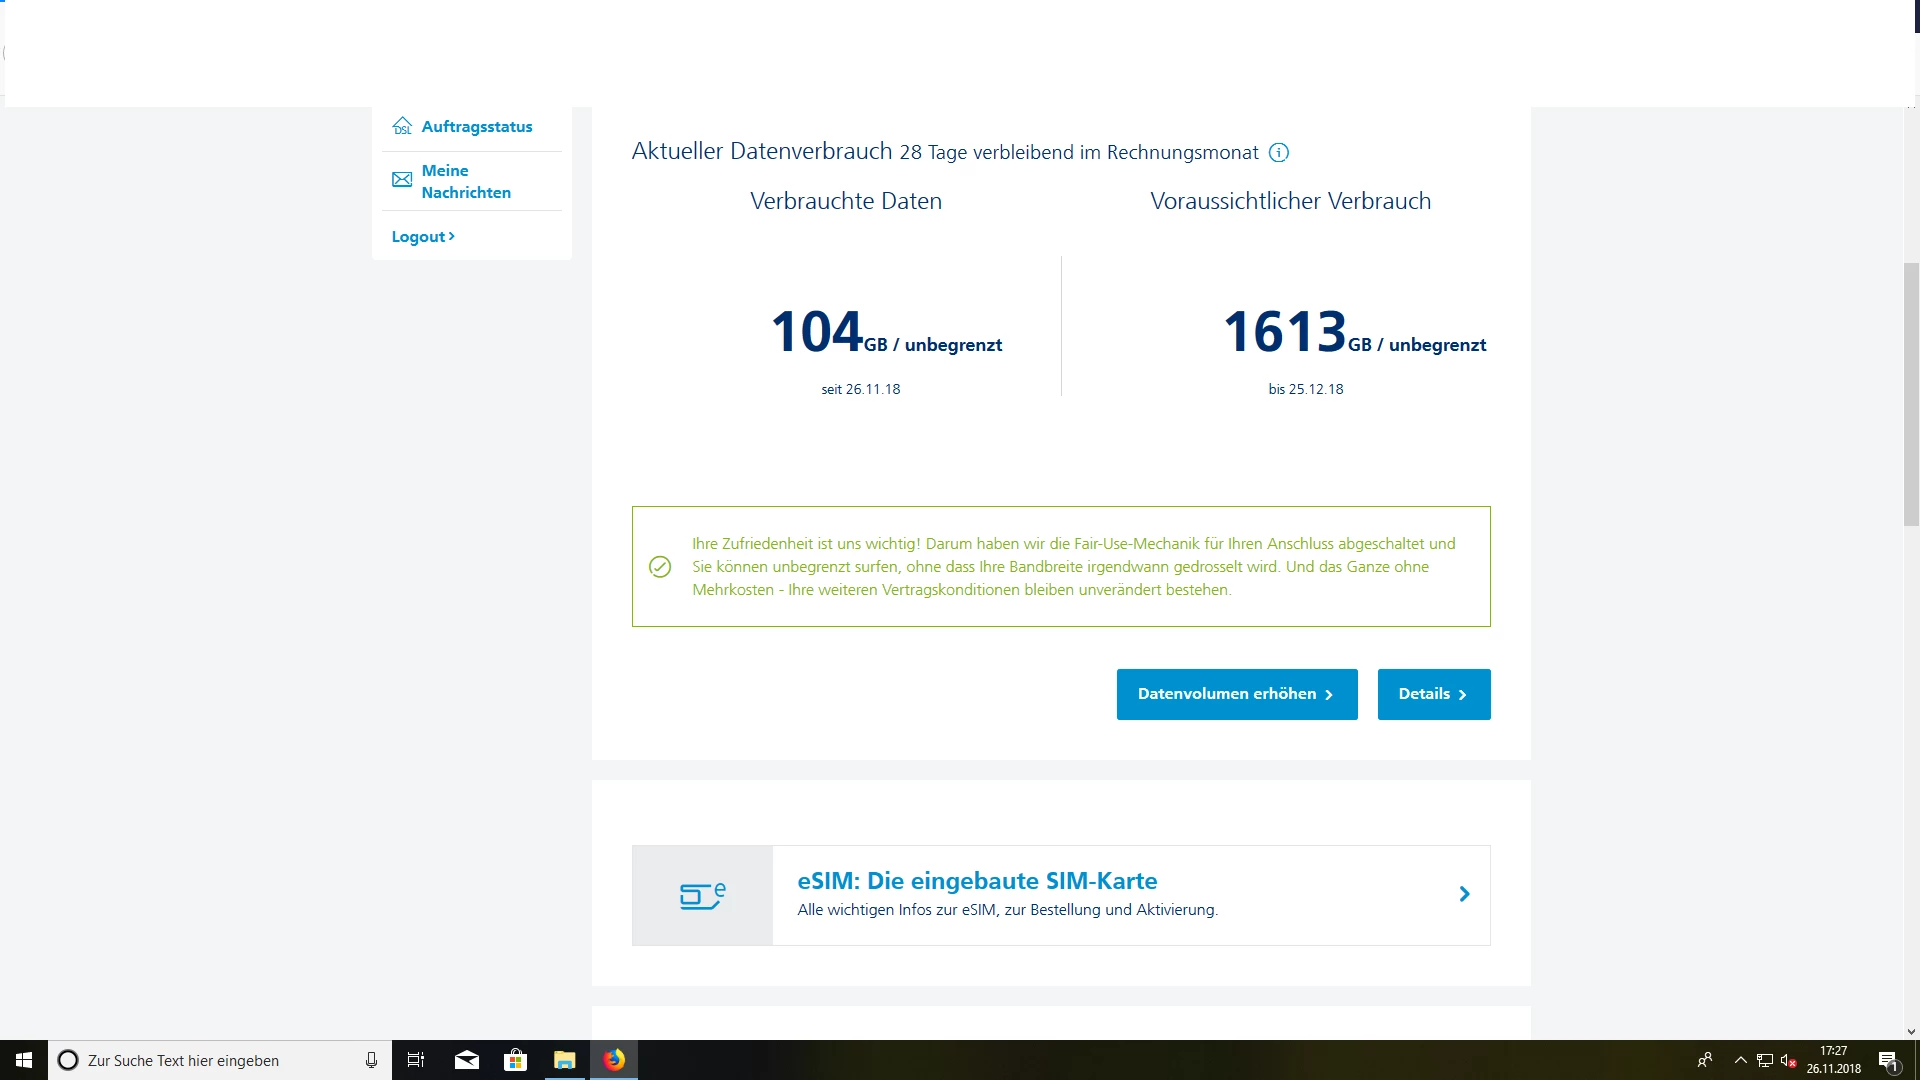Open File Explorer from the taskbar
This screenshot has height=1080, width=1920.
(x=565, y=1060)
